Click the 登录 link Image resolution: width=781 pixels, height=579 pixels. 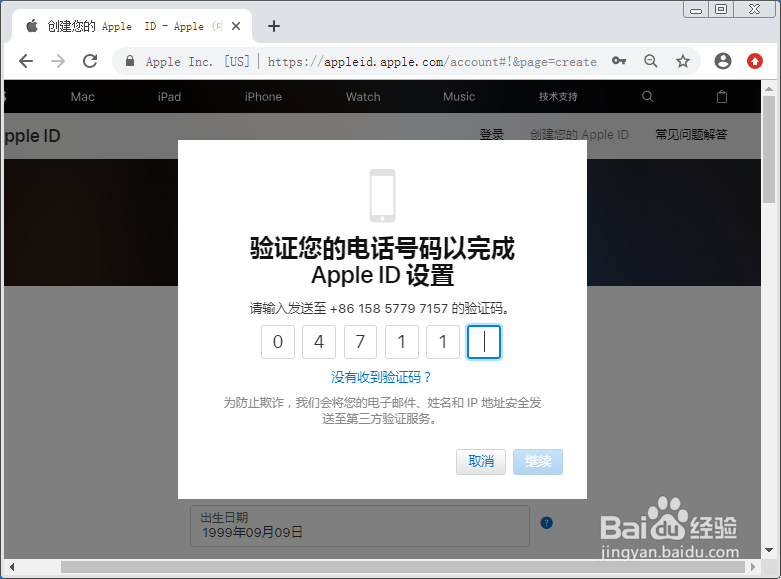pos(492,135)
